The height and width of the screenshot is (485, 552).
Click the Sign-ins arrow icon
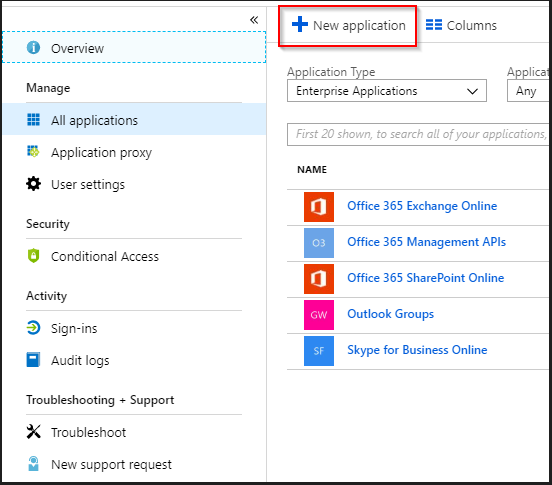coord(33,328)
